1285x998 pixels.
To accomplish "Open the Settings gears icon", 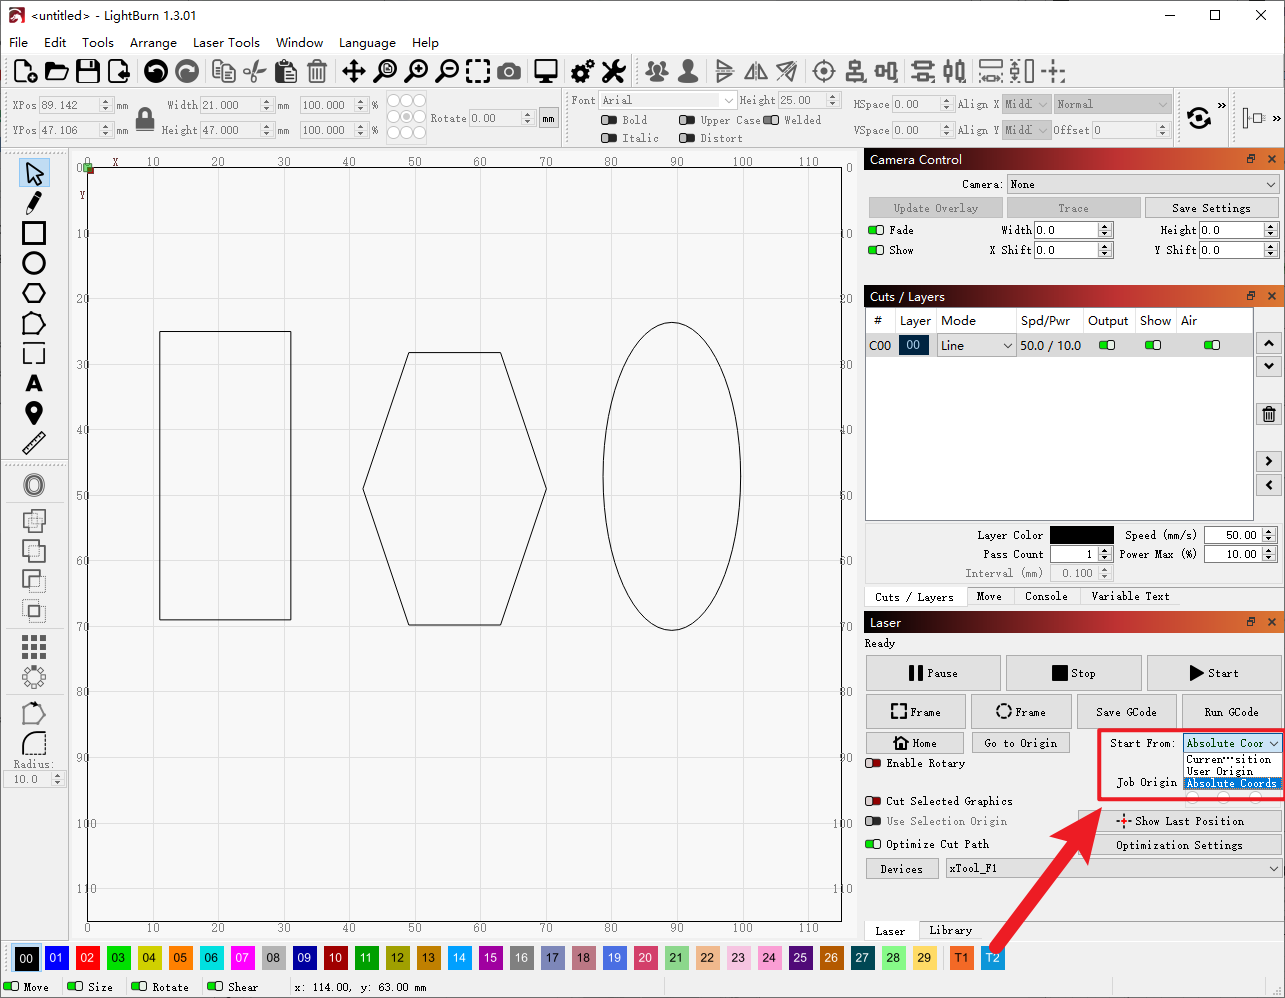I will point(582,71).
